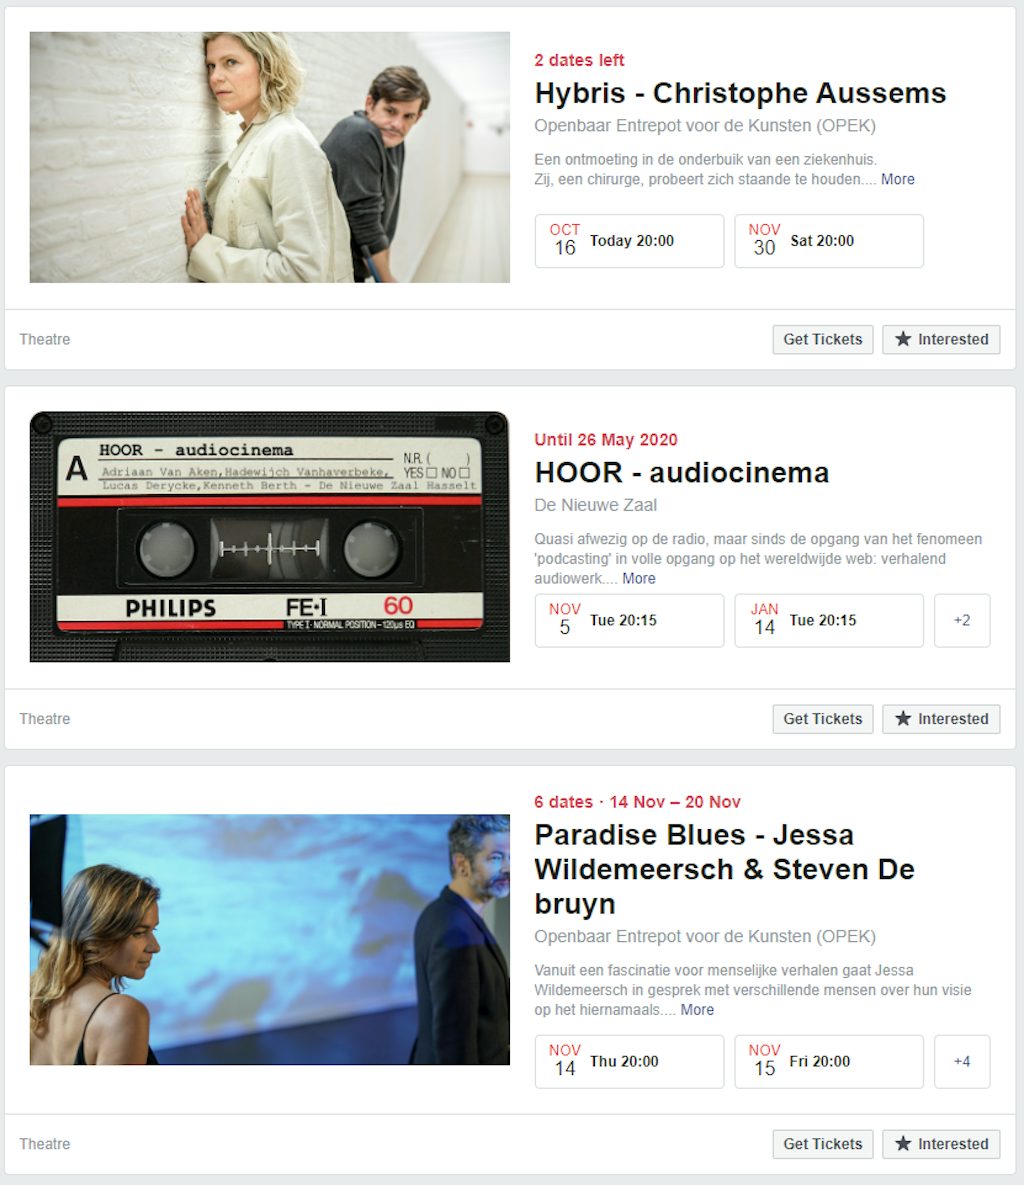Toggle Interested star for HOOR audiocinema
Viewport: 1024px width, 1185px height.
[941, 719]
